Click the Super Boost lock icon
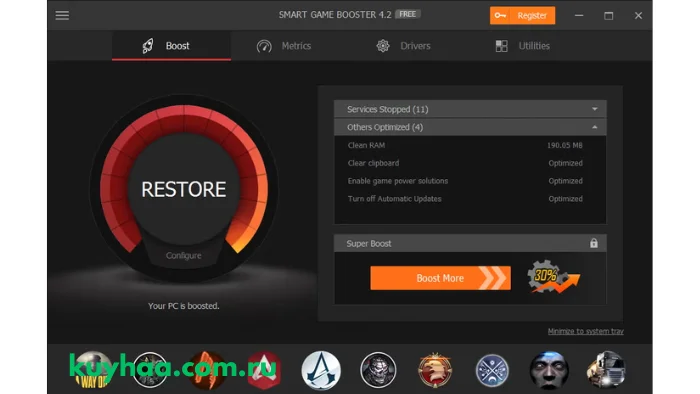 pyautogui.click(x=593, y=243)
